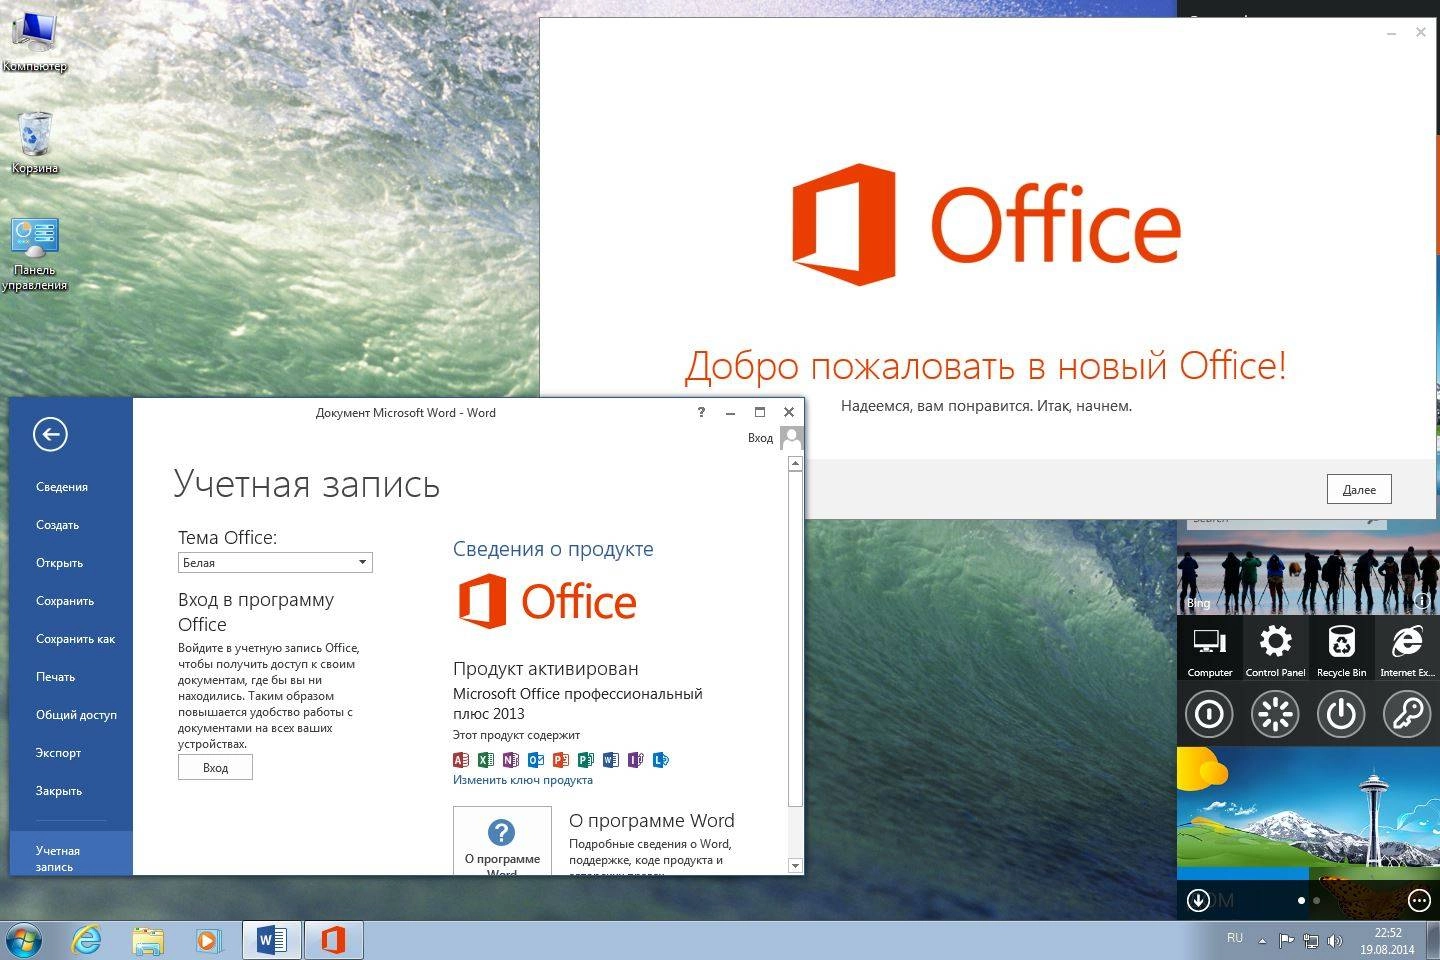This screenshot has height=960, width=1440.
Task: Click the round shutdown button with vertical bar
Action: (x=1209, y=714)
